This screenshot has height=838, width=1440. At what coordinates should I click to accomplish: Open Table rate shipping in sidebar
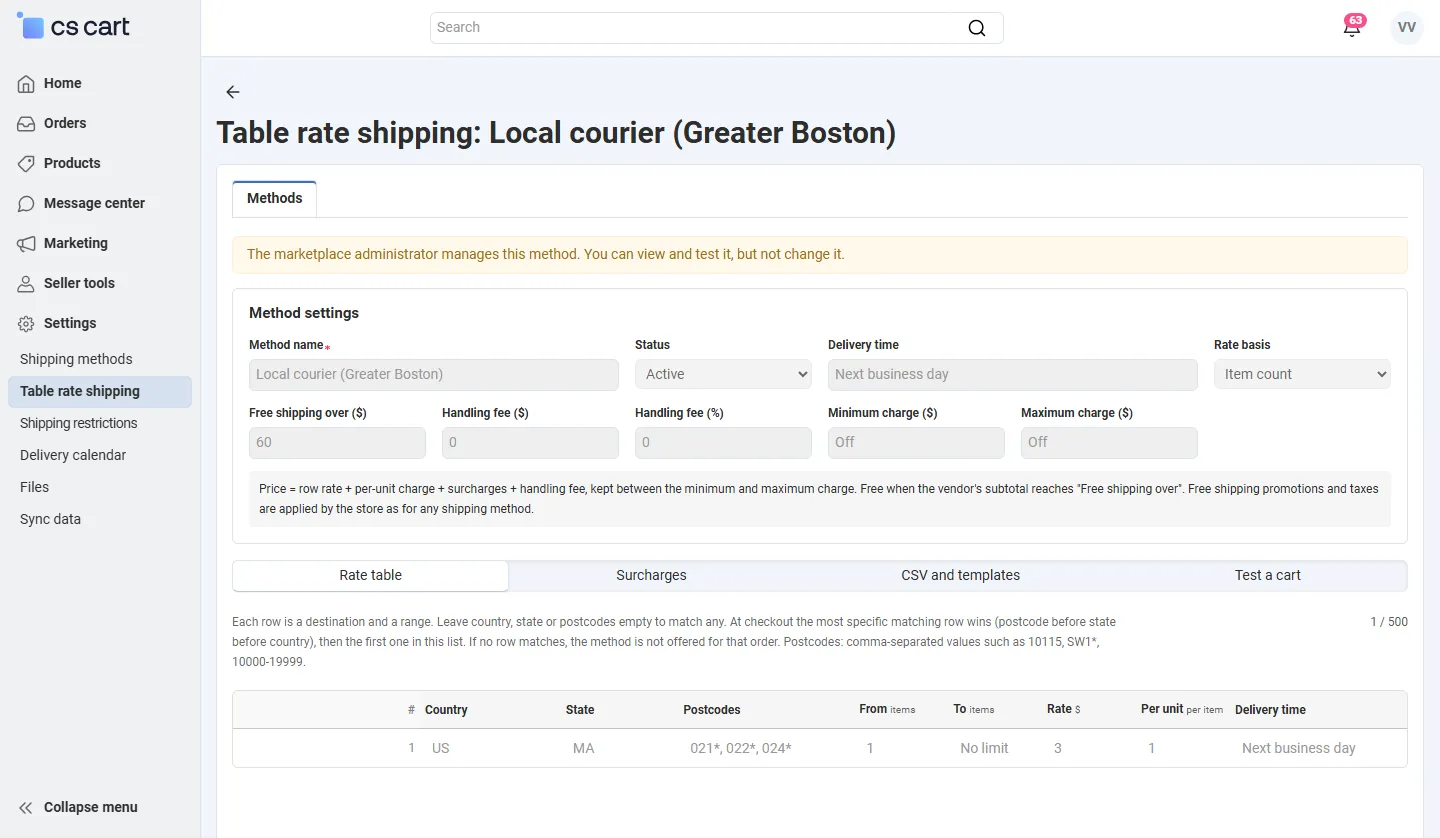100,391
